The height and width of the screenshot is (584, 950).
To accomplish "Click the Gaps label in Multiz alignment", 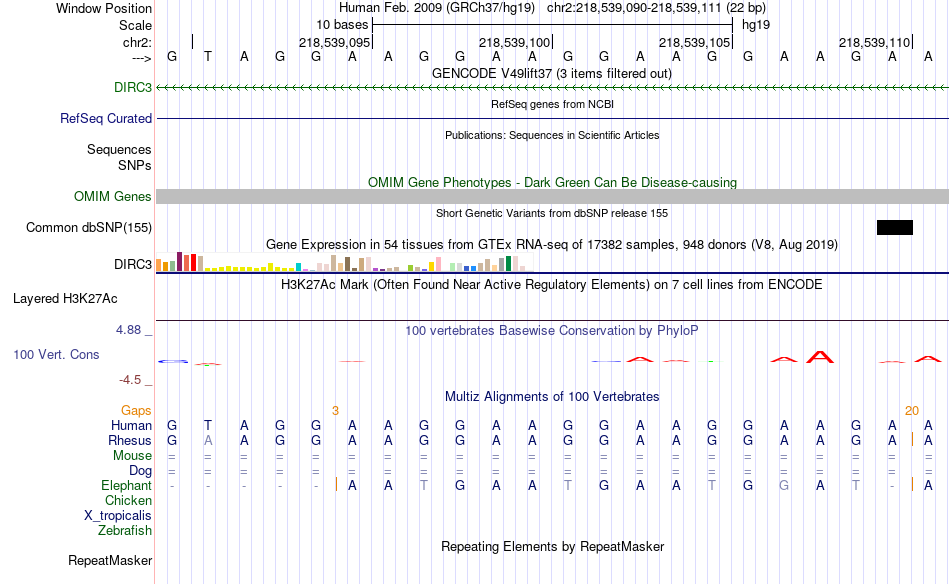I will point(136,411).
